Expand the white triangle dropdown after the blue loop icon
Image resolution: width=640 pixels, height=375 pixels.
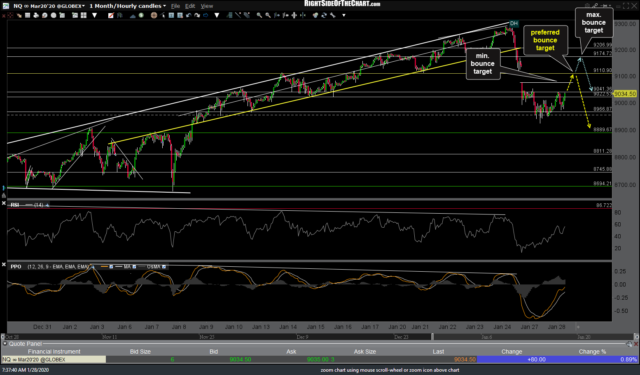tap(217, 15)
